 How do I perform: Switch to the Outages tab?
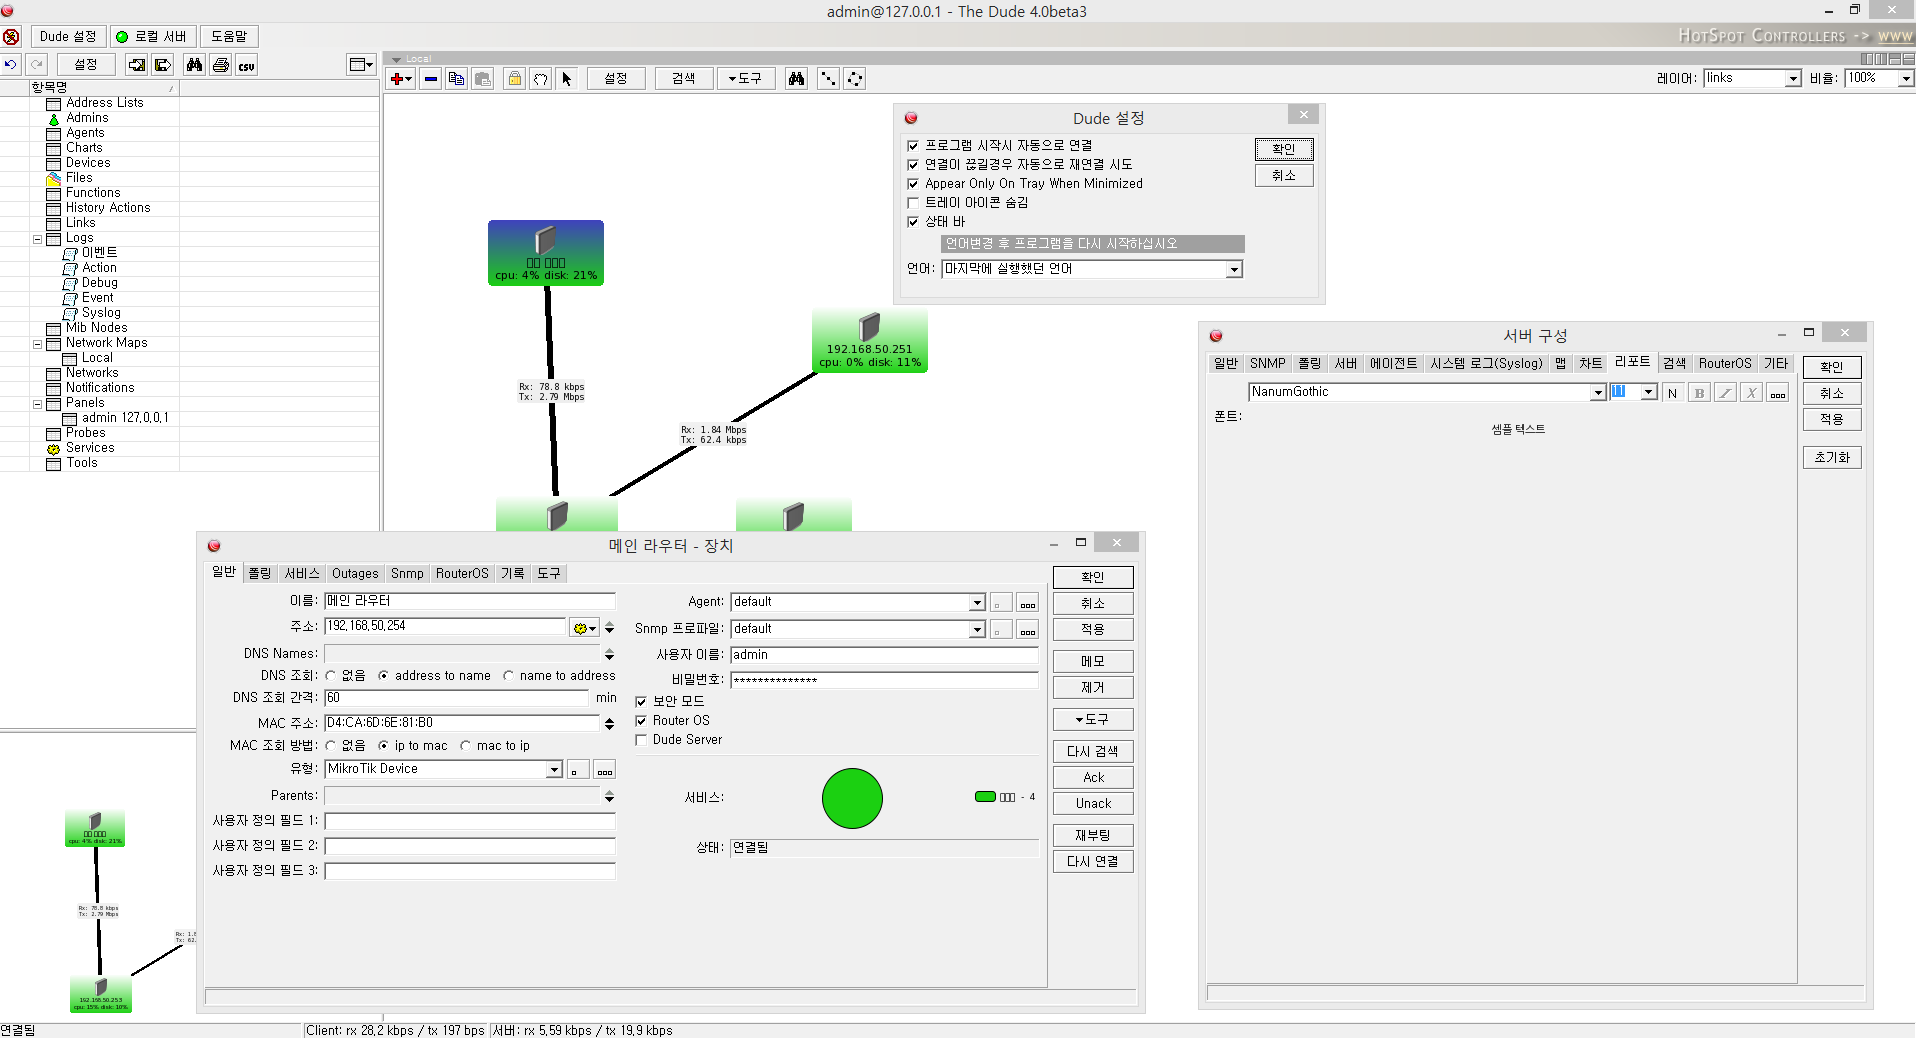point(355,574)
